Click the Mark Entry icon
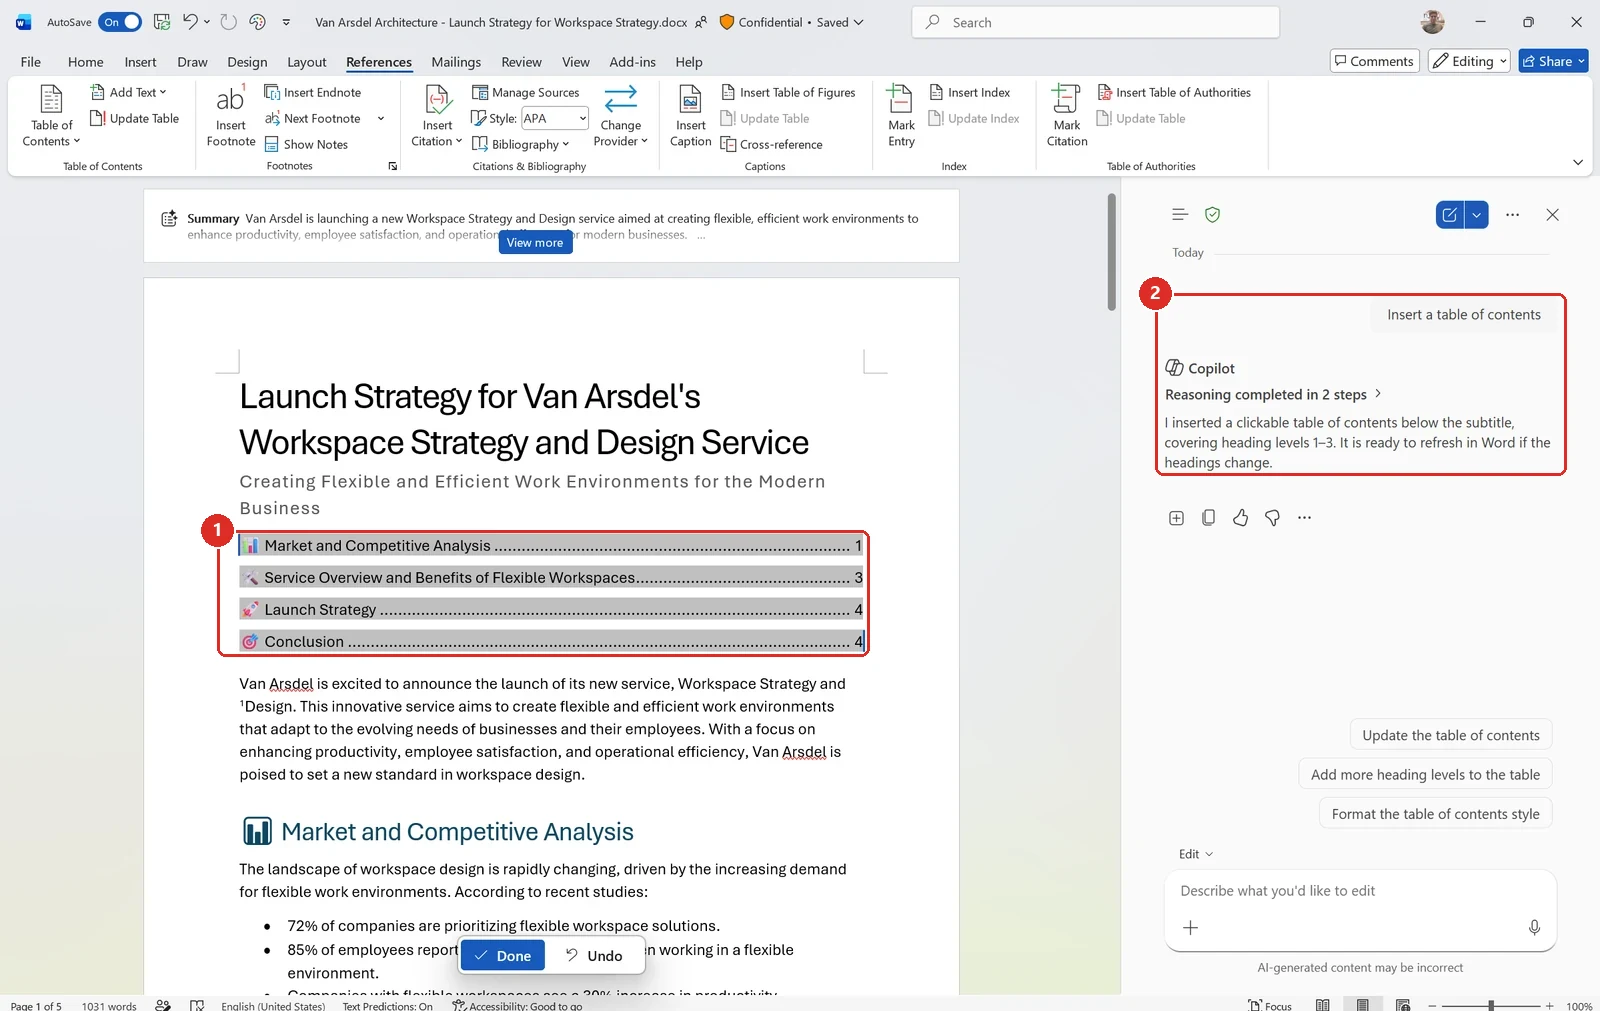 (x=901, y=116)
